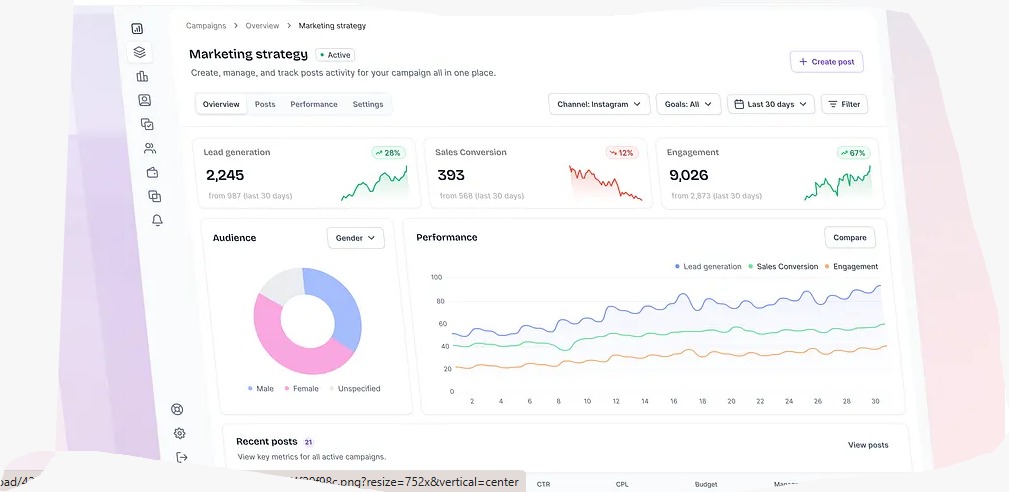1009x492 pixels.
Task: Click the logout arrow icon
Action: click(x=181, y=457)
